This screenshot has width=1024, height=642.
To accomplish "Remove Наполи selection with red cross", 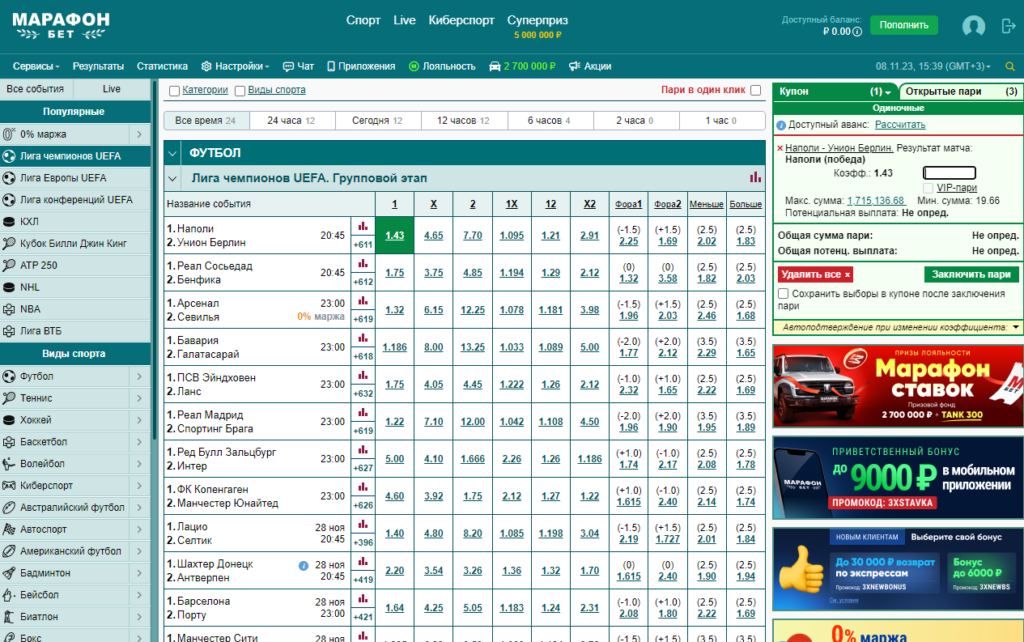I will pyautogui.click(x=780, y=148).
